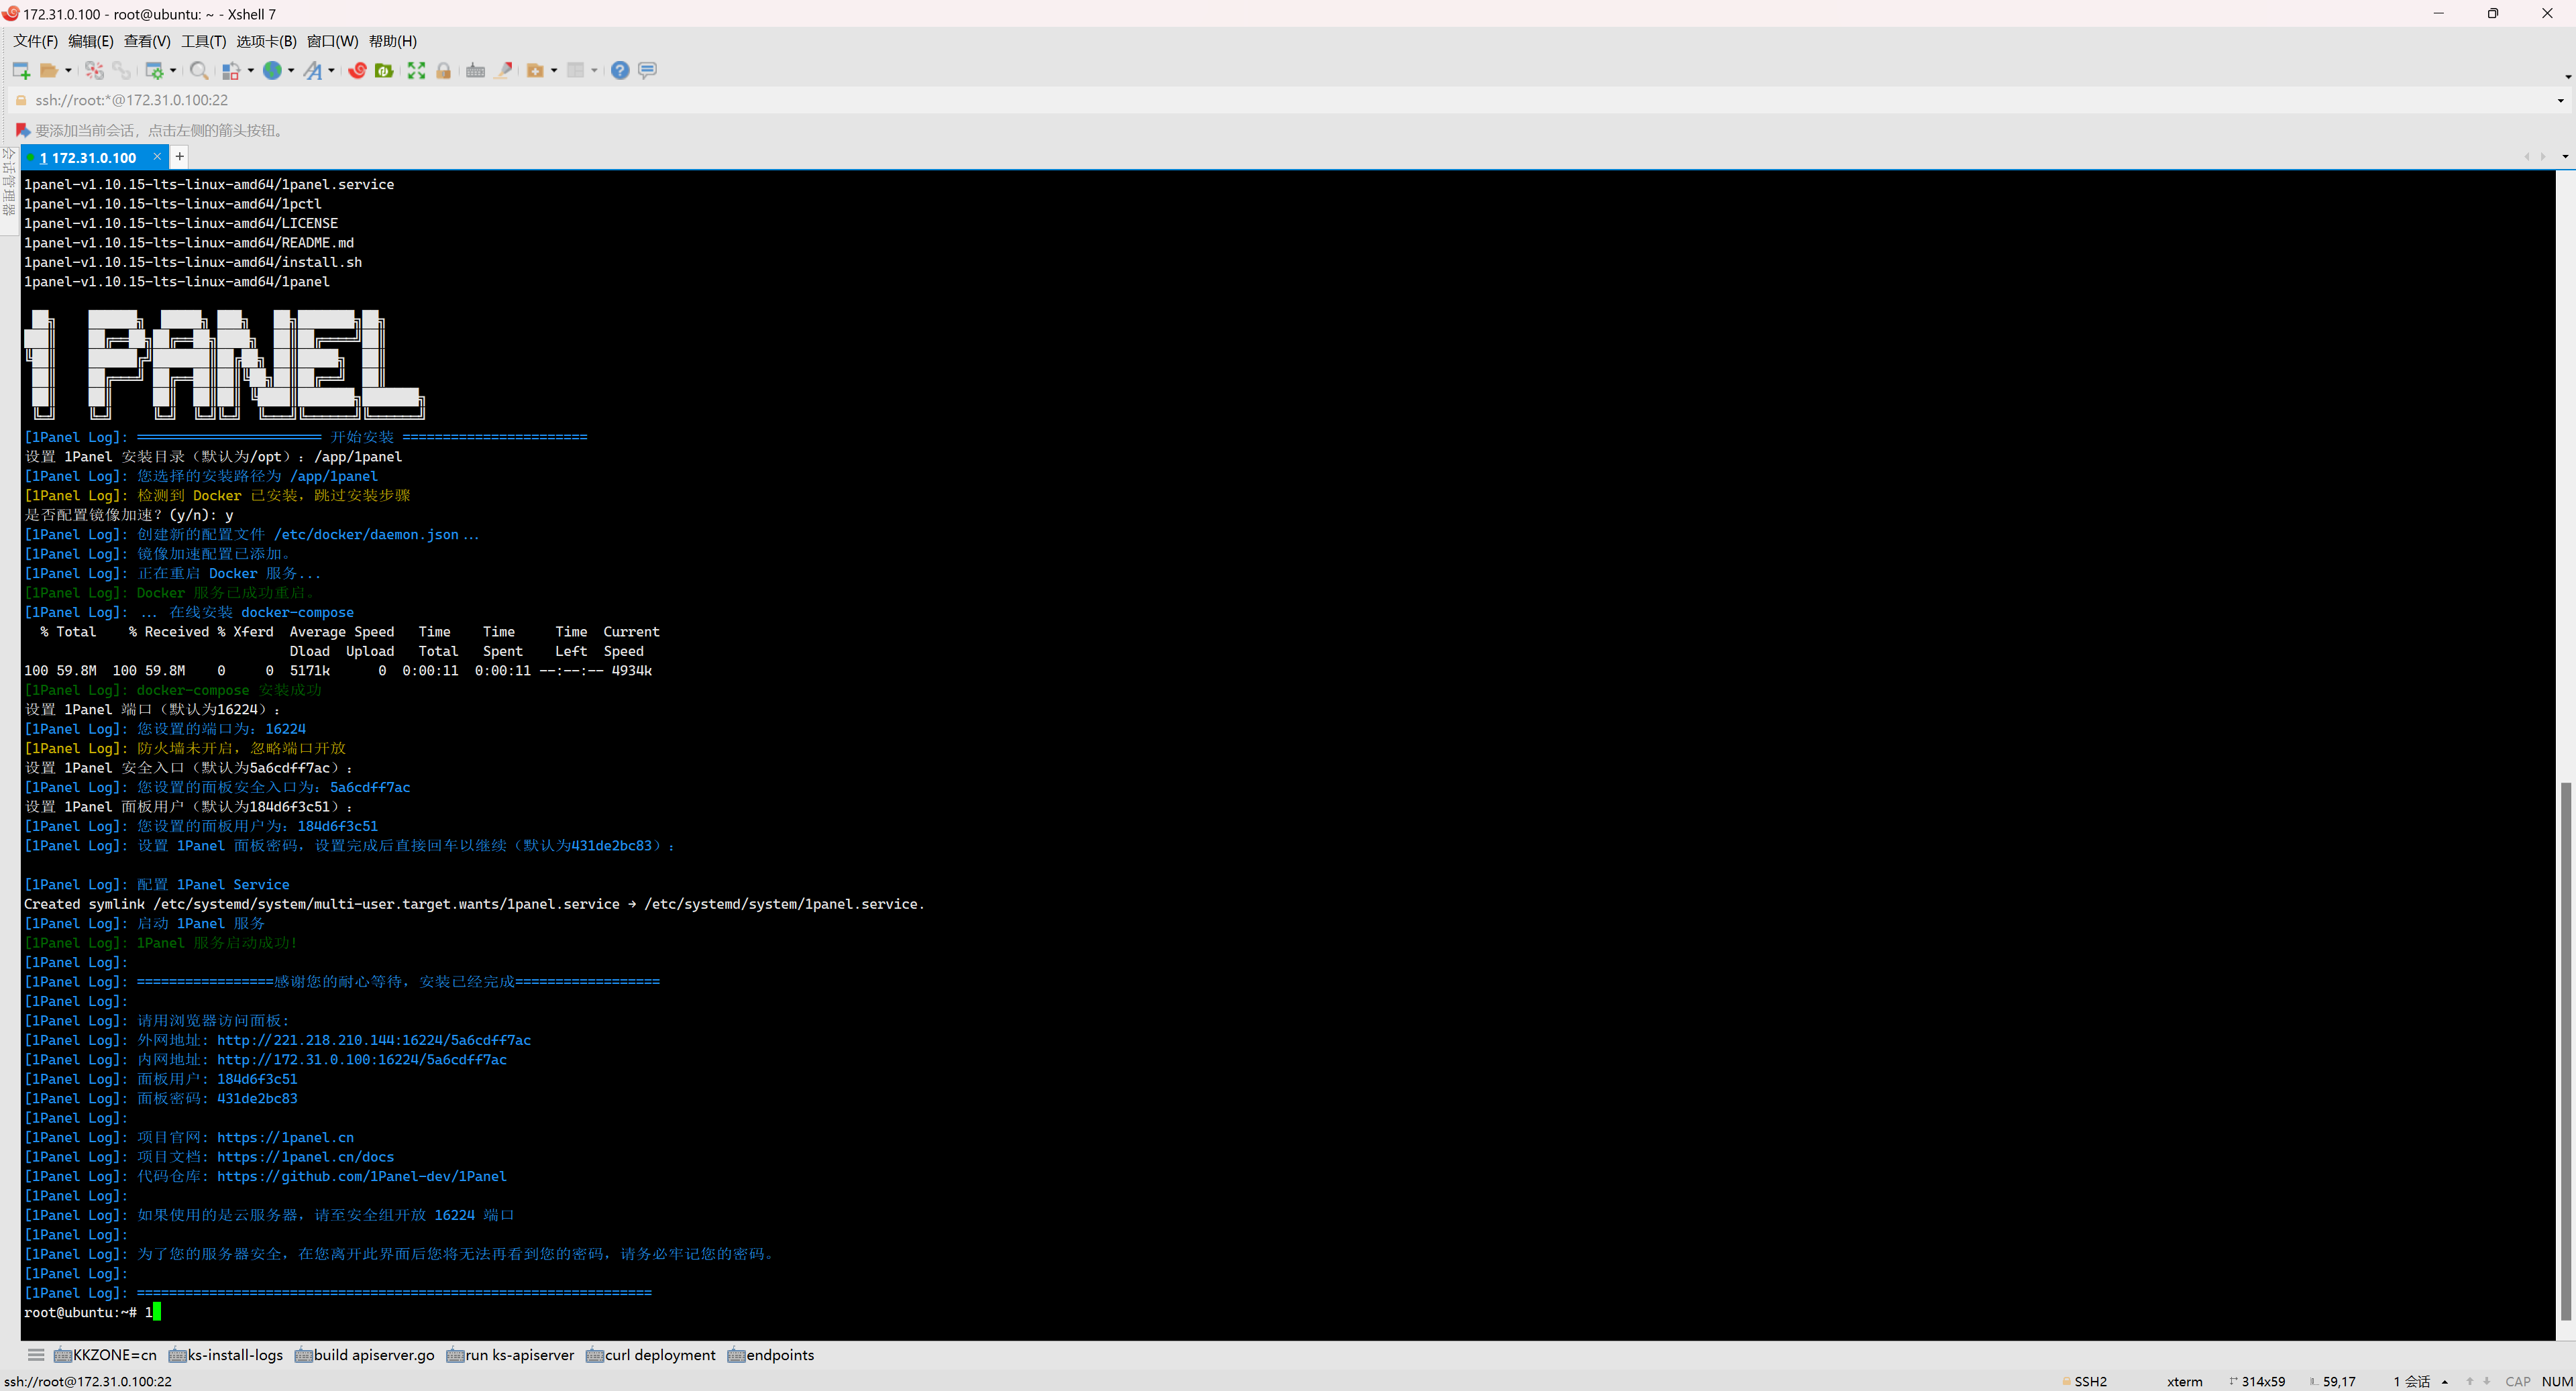Click the globe encoding icon
The width and height of the screenshot is (2576, 1391).
pyautogui.click(x=272, y=70)
